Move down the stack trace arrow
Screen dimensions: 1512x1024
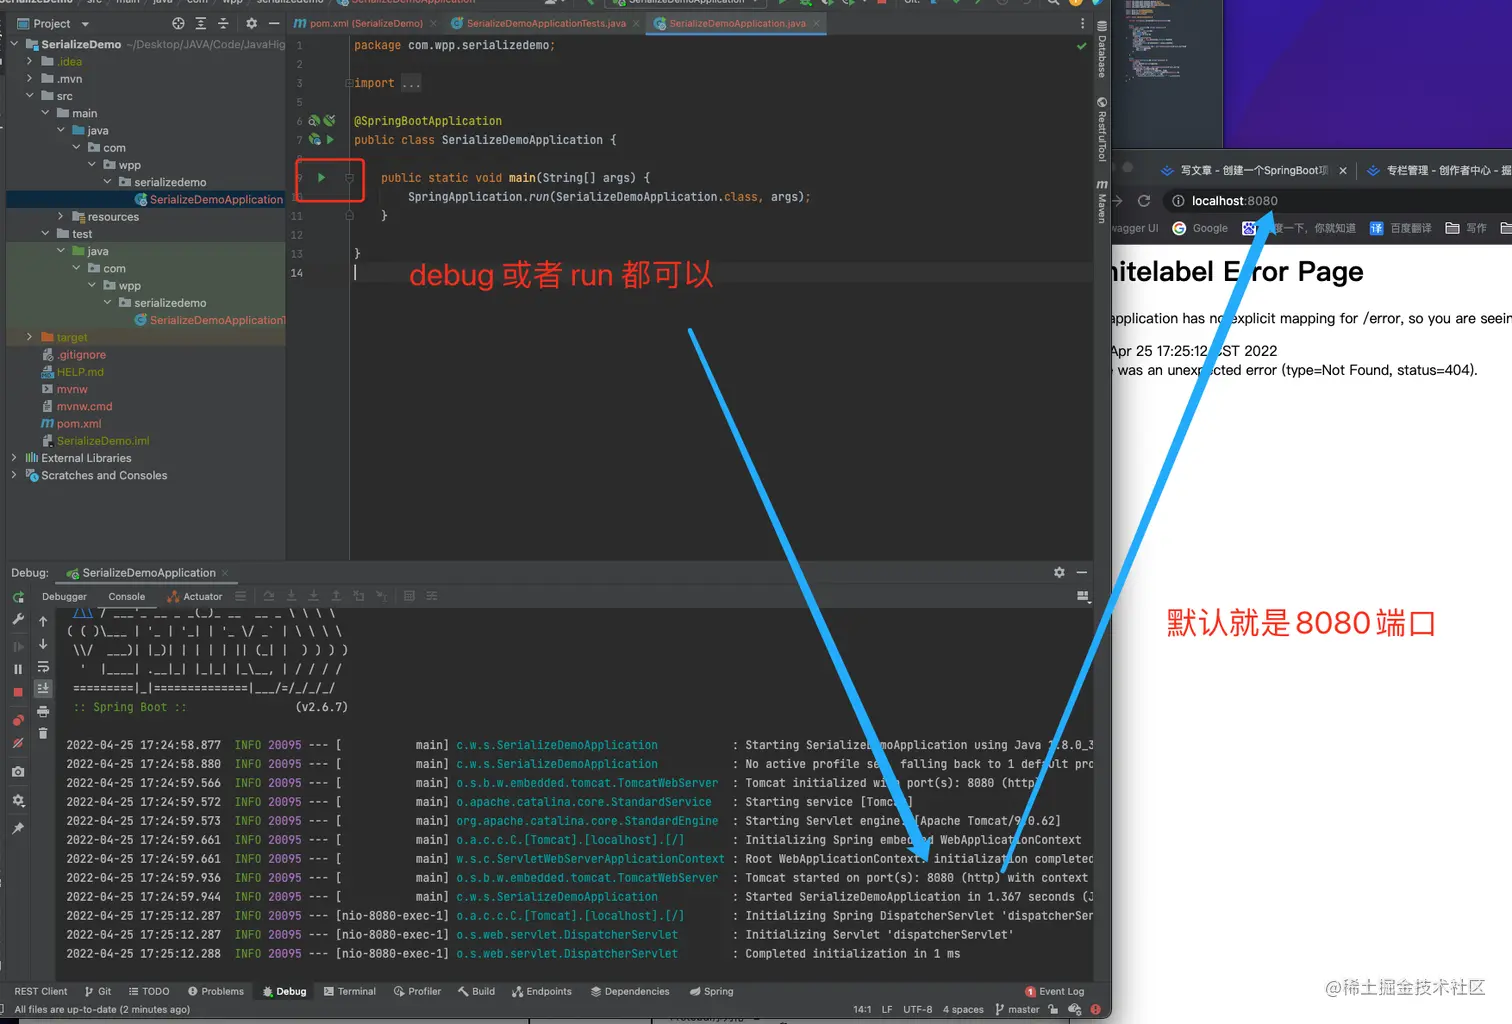coord(43,644)
